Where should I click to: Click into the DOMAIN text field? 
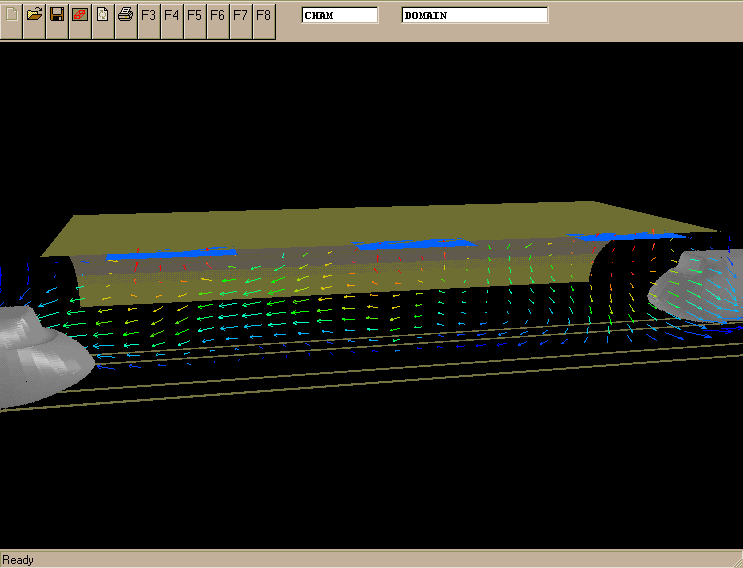[474, 15]
